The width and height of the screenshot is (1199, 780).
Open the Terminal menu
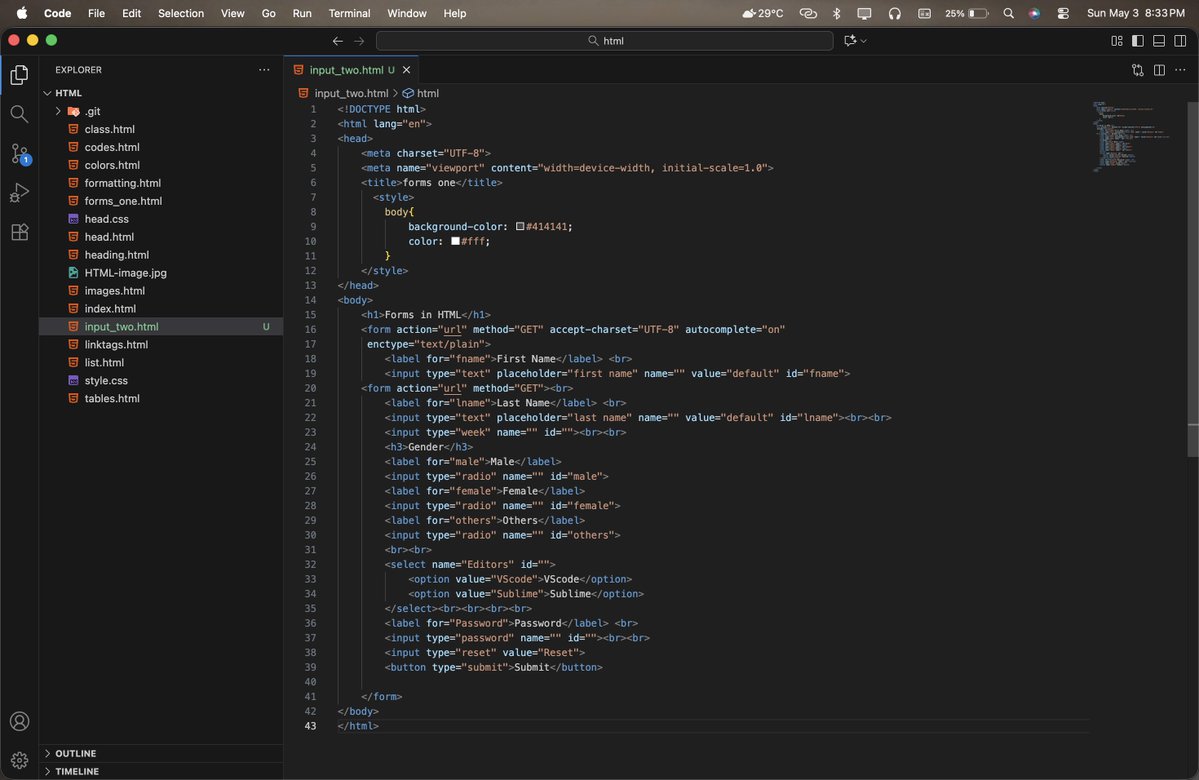[349, 13]
